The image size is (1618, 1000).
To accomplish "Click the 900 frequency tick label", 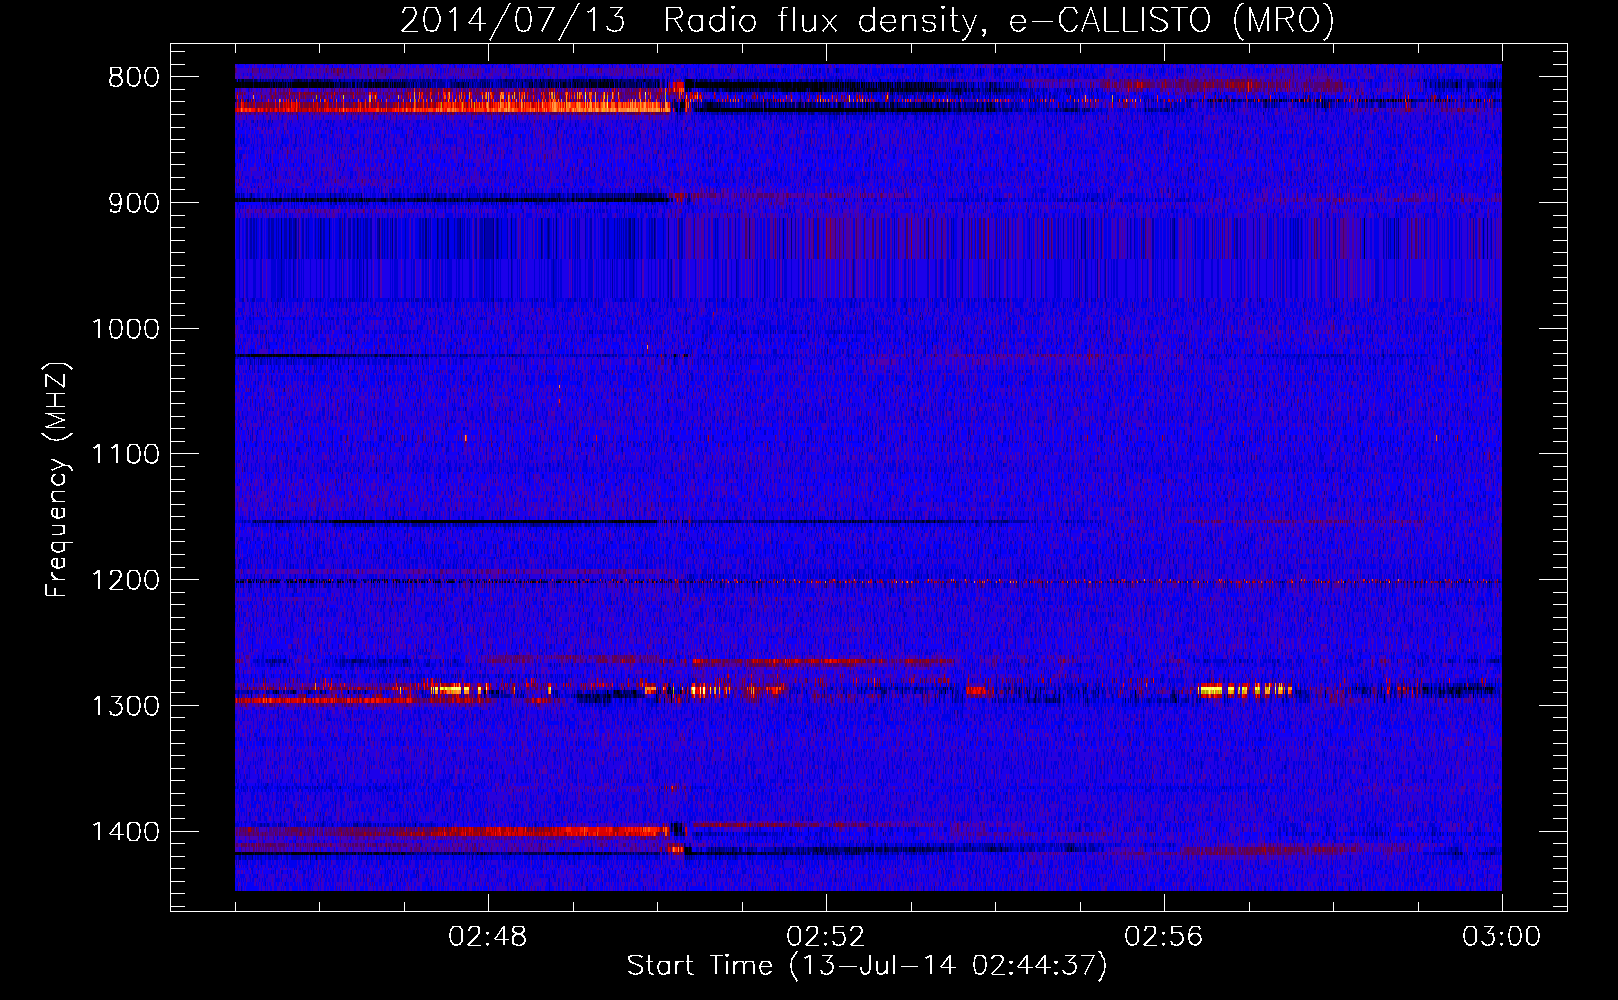I will tap(134, 203).
